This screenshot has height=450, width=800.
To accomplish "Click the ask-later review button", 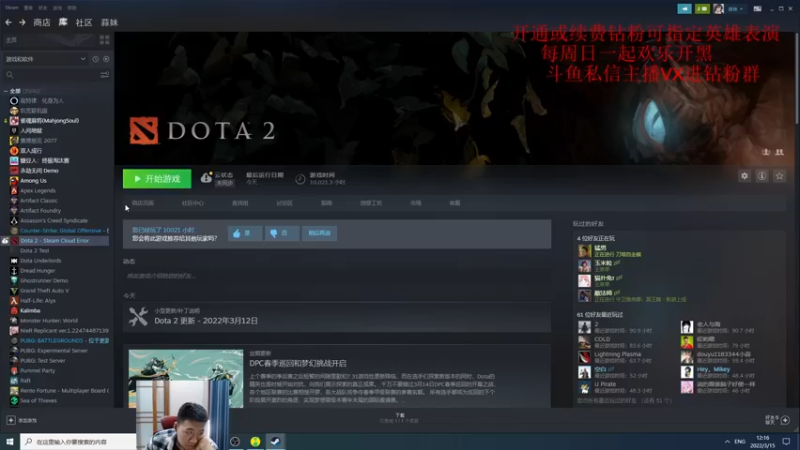I will click(319, 233).
